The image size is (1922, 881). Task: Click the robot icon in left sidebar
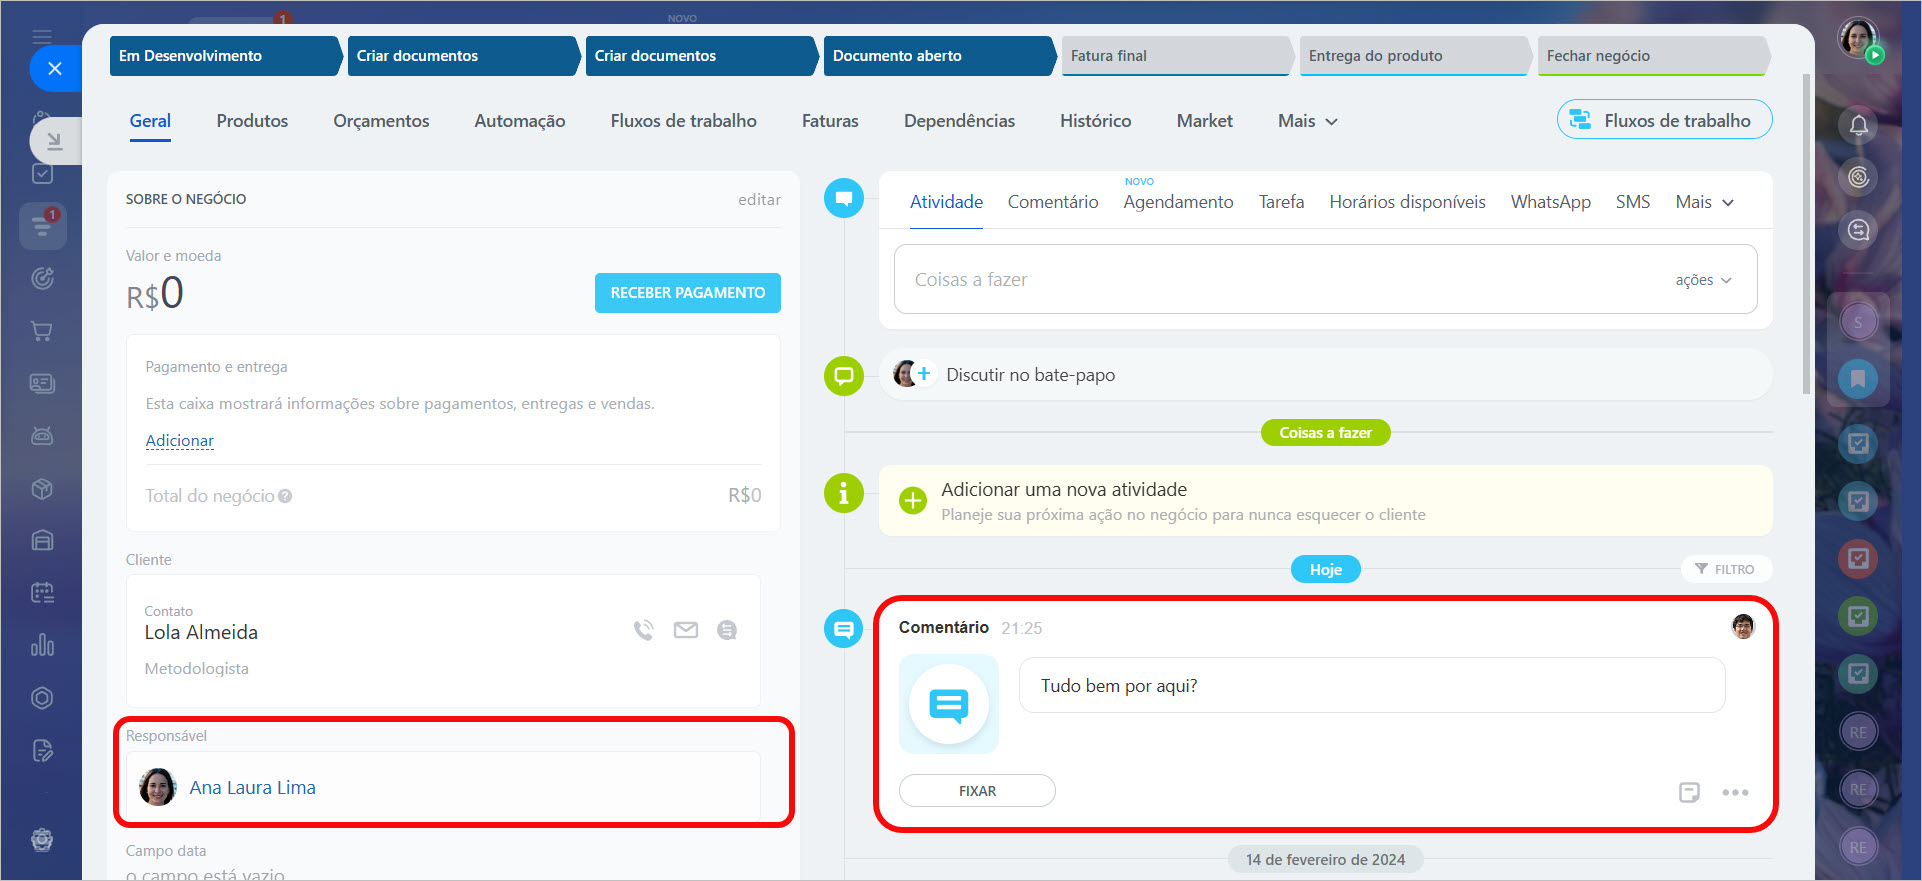42,436
